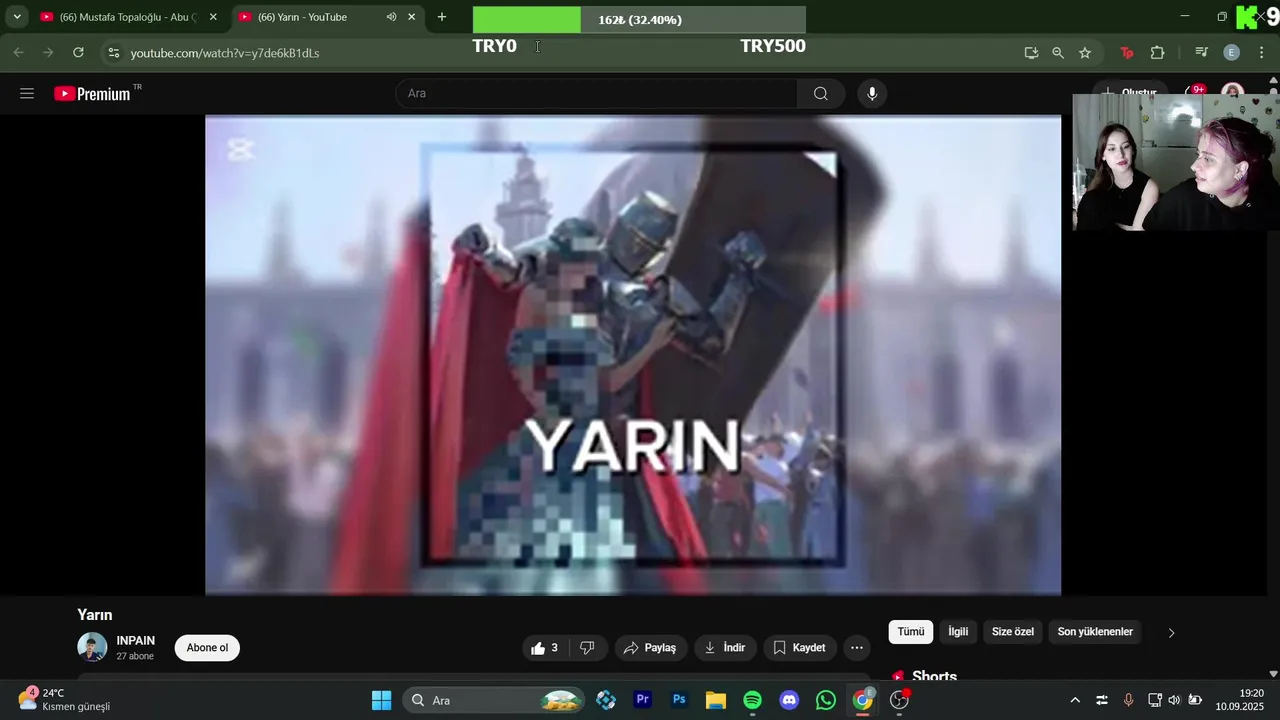Open INPAIN channel name link
The height and width of the screenshot is (720, 1280).
click(x=136, y=641)
